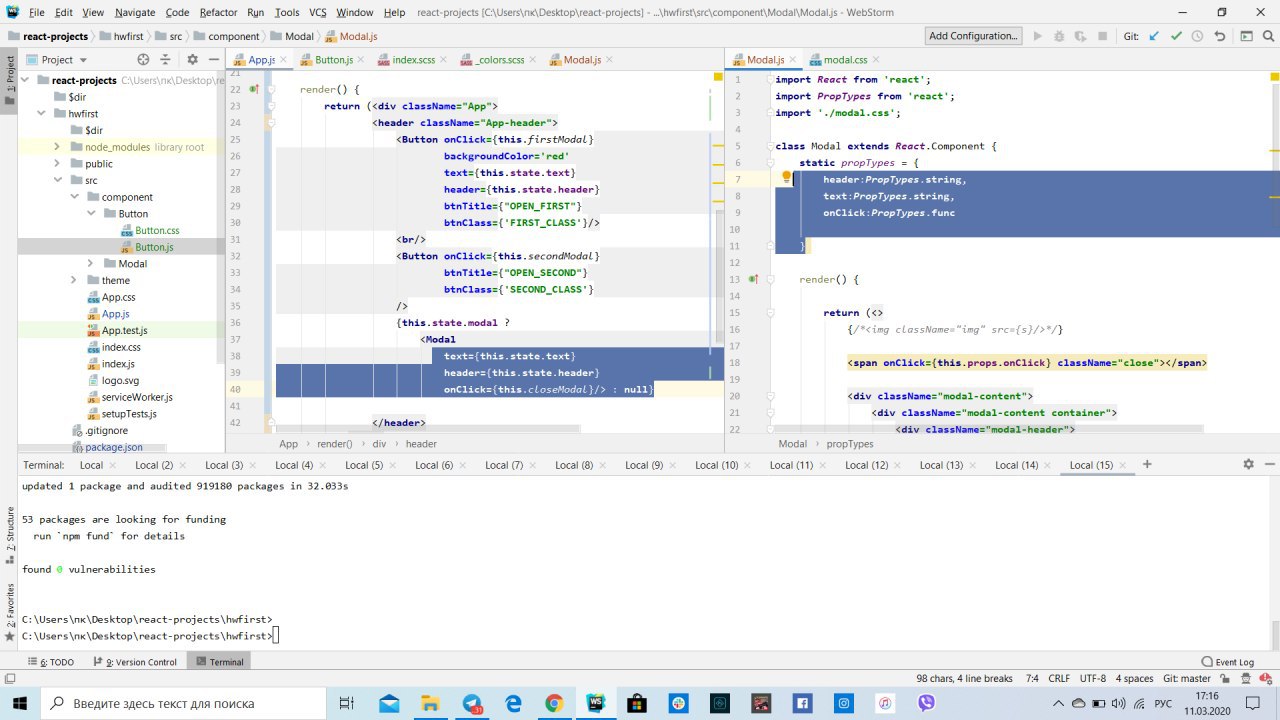Add new terminal tab with plus icon

tap(1147, 464)
